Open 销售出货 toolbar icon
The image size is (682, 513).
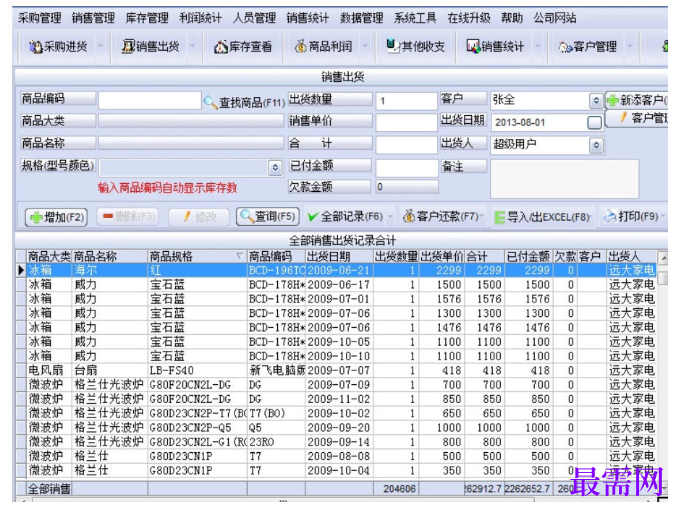point(128,46)
